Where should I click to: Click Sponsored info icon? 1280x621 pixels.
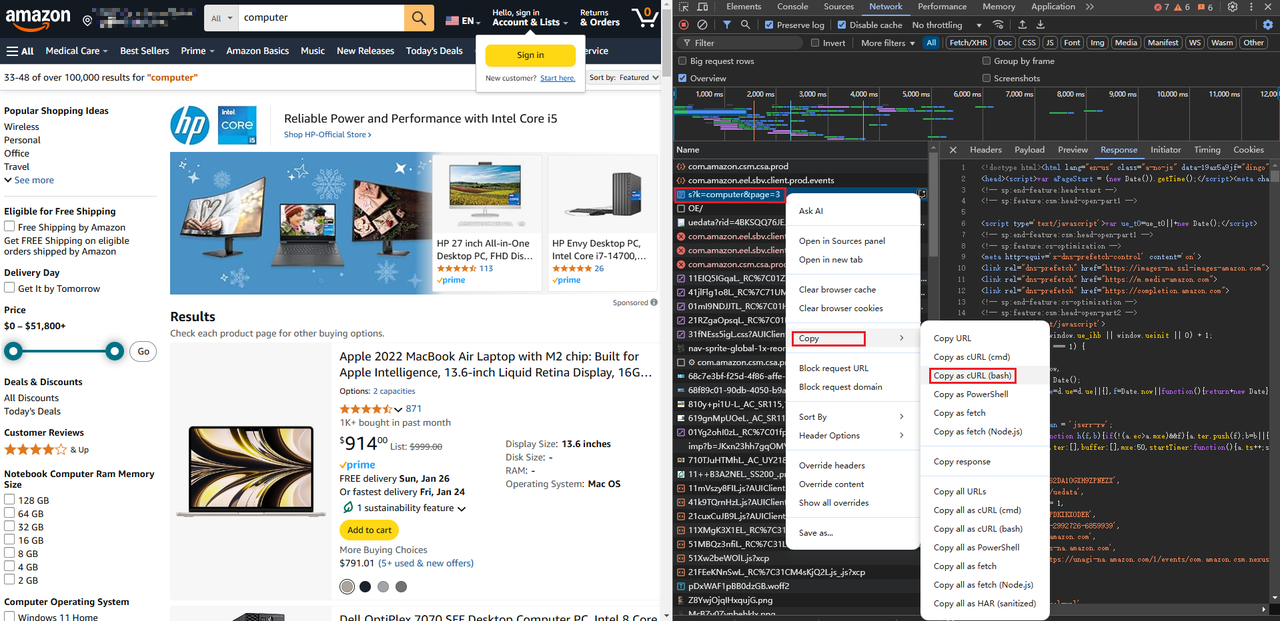654,302
